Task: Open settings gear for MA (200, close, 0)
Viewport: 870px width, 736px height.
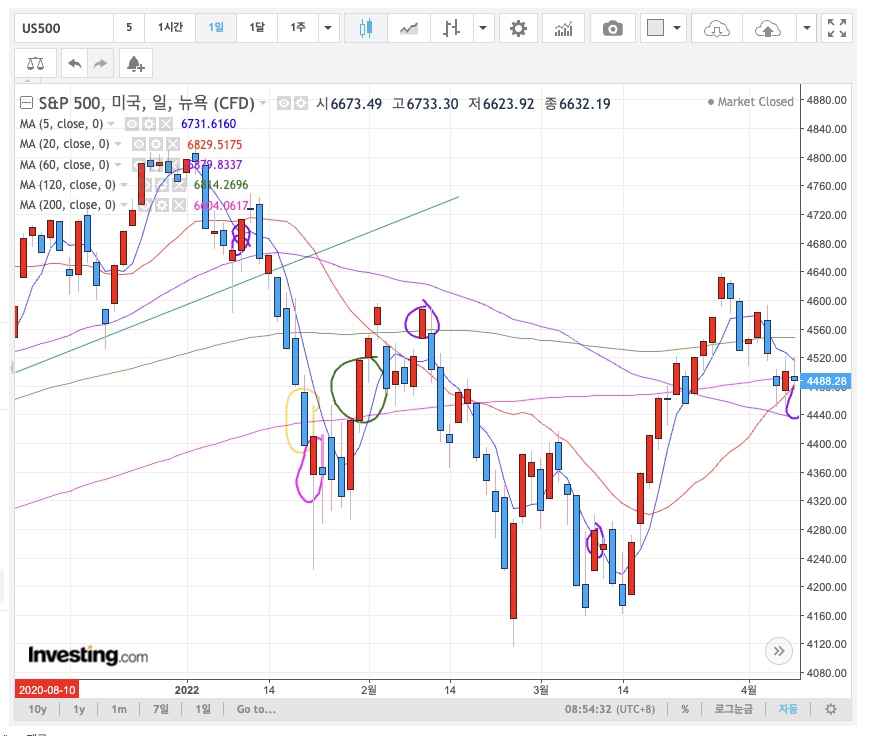Action: tap(162, 205)
